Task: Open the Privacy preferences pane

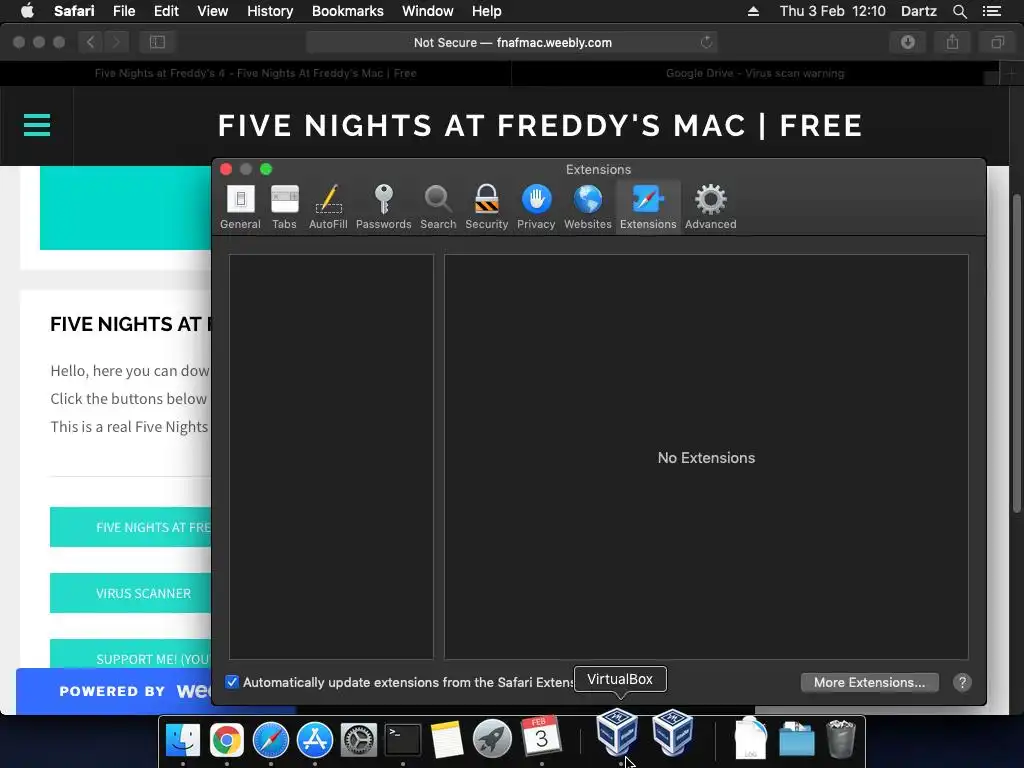Action: [536, 207]
